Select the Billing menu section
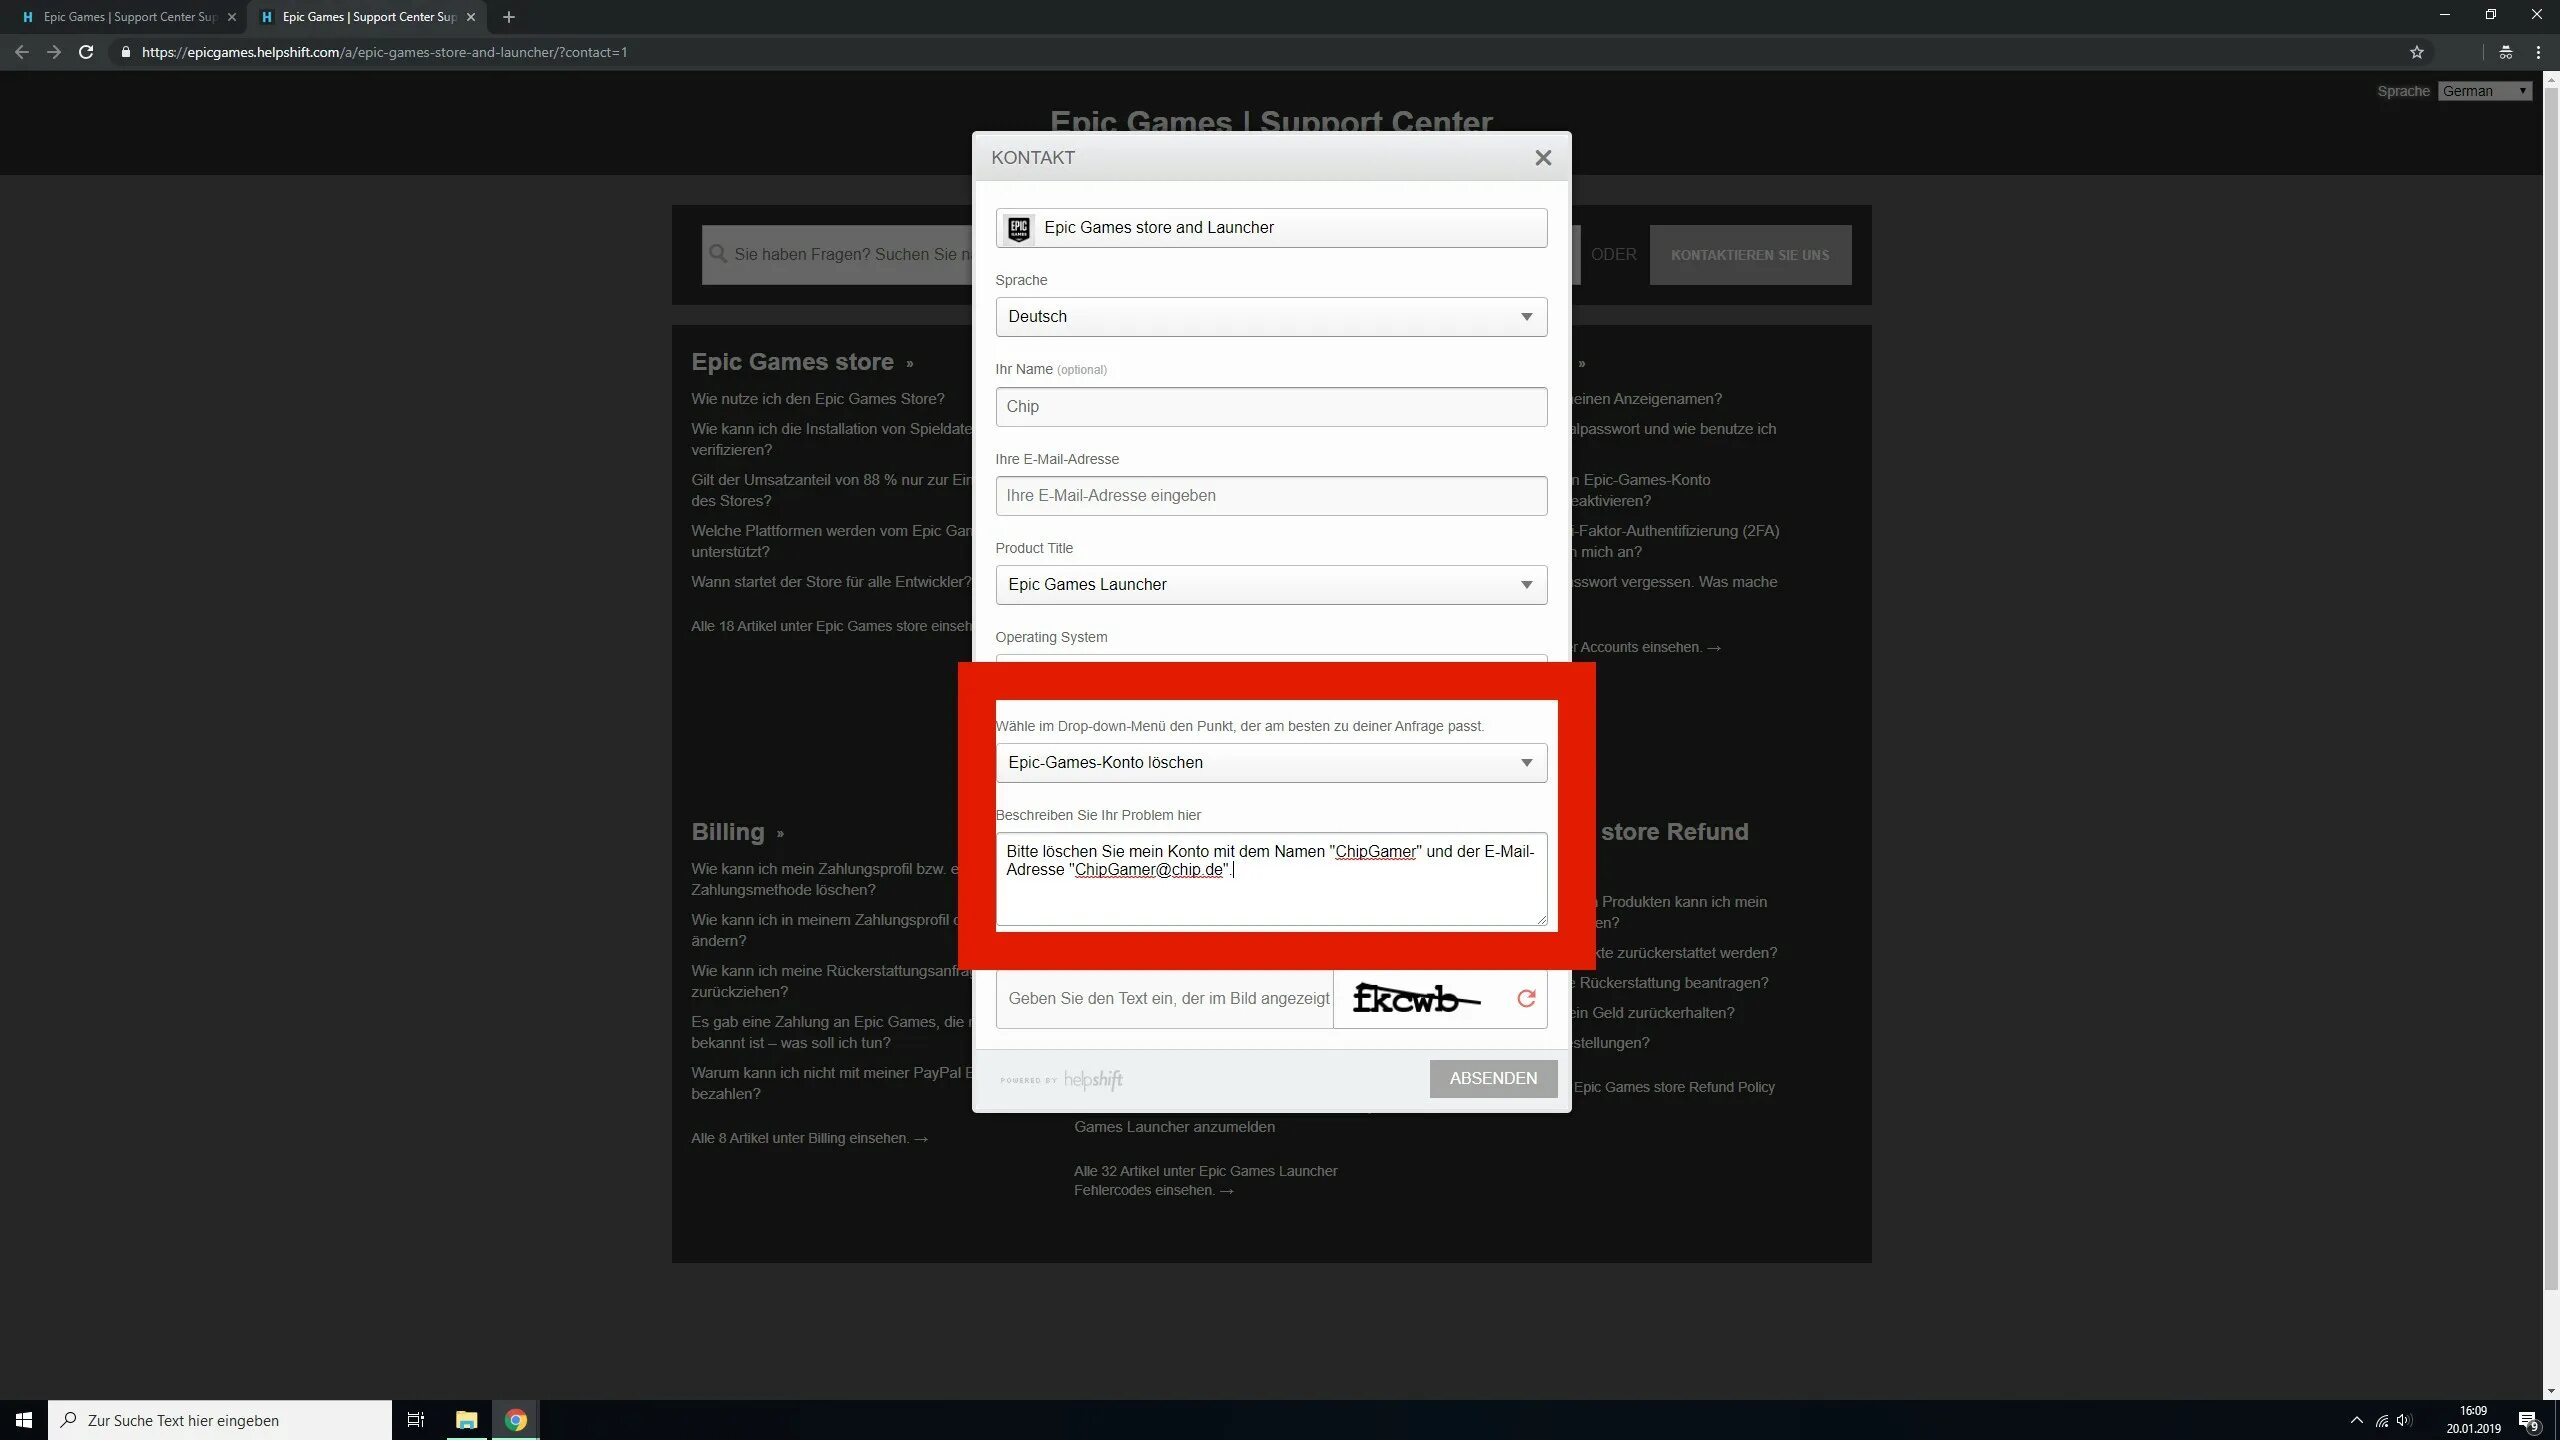 (728, 830)
